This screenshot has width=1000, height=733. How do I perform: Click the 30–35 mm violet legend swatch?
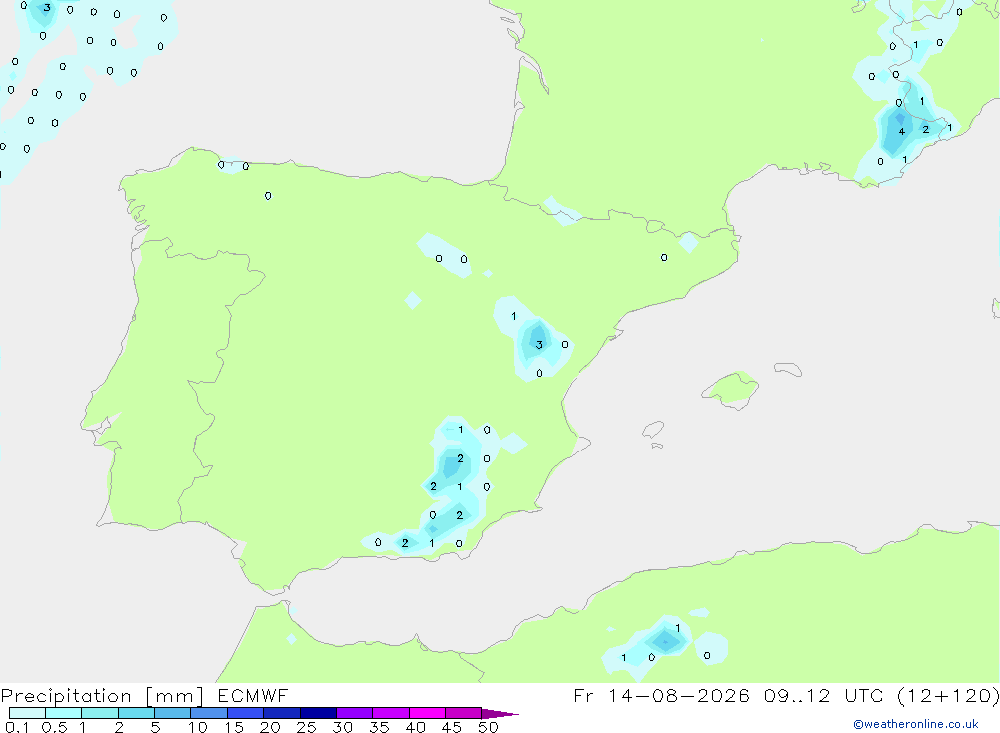point(355,713)
